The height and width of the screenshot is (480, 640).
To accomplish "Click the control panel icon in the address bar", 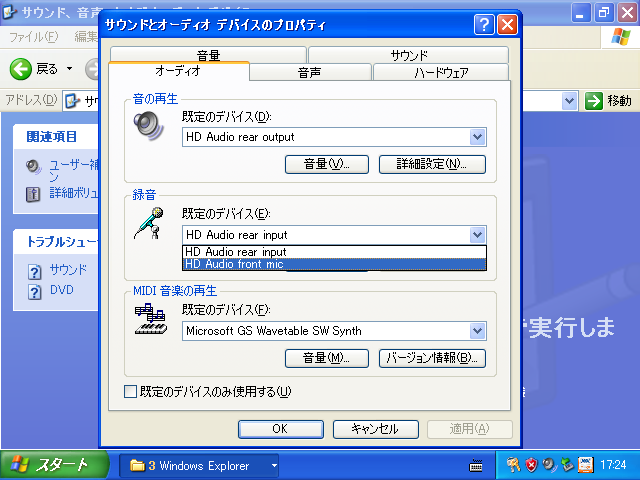I will coord(73,101).
